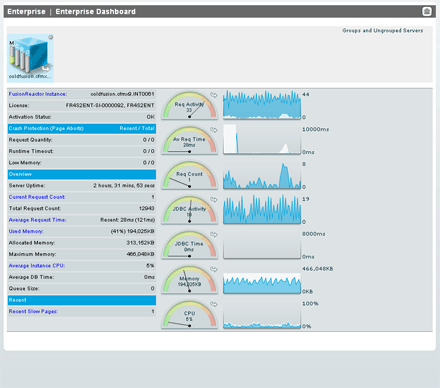Screen dimensions: 440x388
Task: Click the Overview section header
Action: pyautogui.click(x=82, y=174)
